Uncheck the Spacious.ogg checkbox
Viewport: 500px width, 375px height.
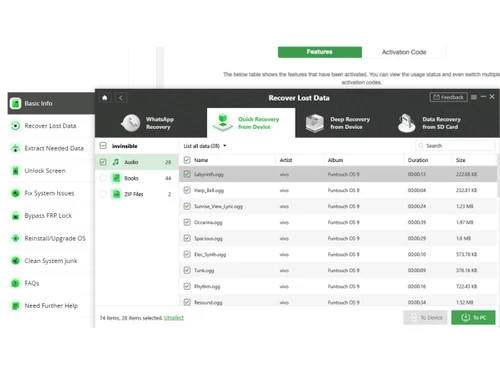pos(187,238)
